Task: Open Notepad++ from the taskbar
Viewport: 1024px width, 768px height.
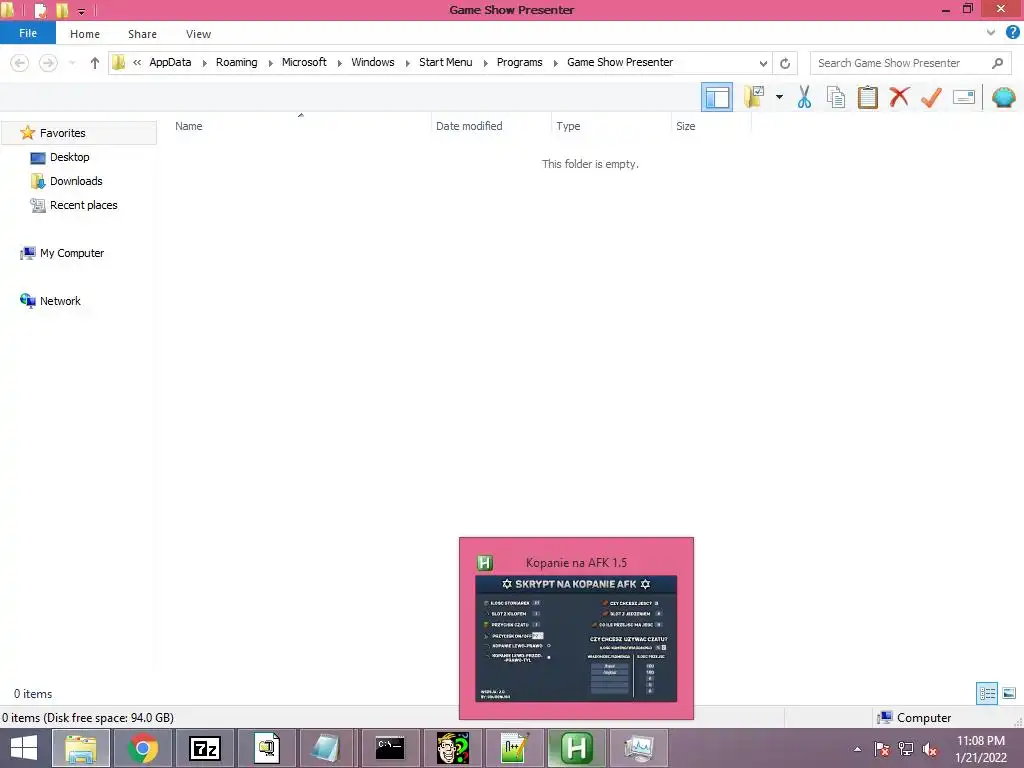Action: coord(514,748)
